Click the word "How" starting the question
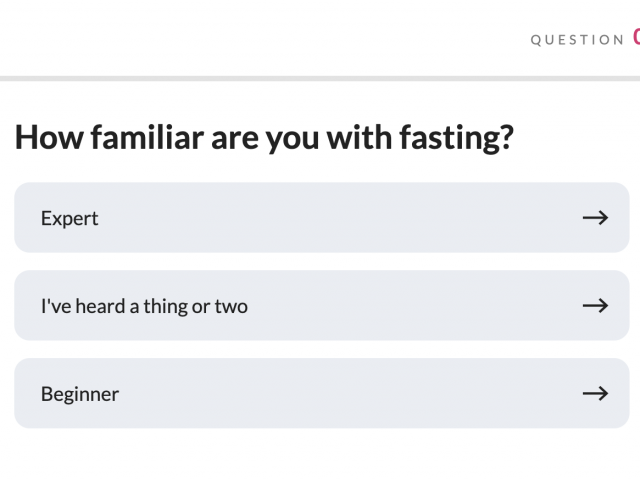The width and height of the screenshot is (640, 480). [x=48, y=138]
